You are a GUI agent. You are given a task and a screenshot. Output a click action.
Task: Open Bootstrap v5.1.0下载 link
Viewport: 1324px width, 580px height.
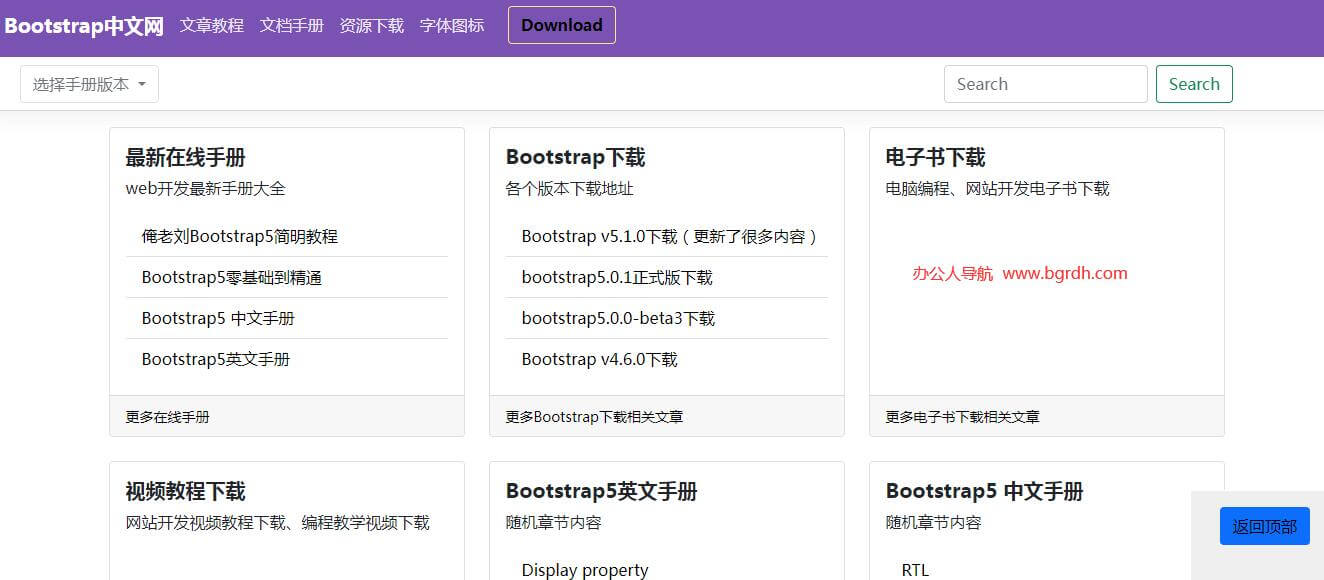[670, 236]
